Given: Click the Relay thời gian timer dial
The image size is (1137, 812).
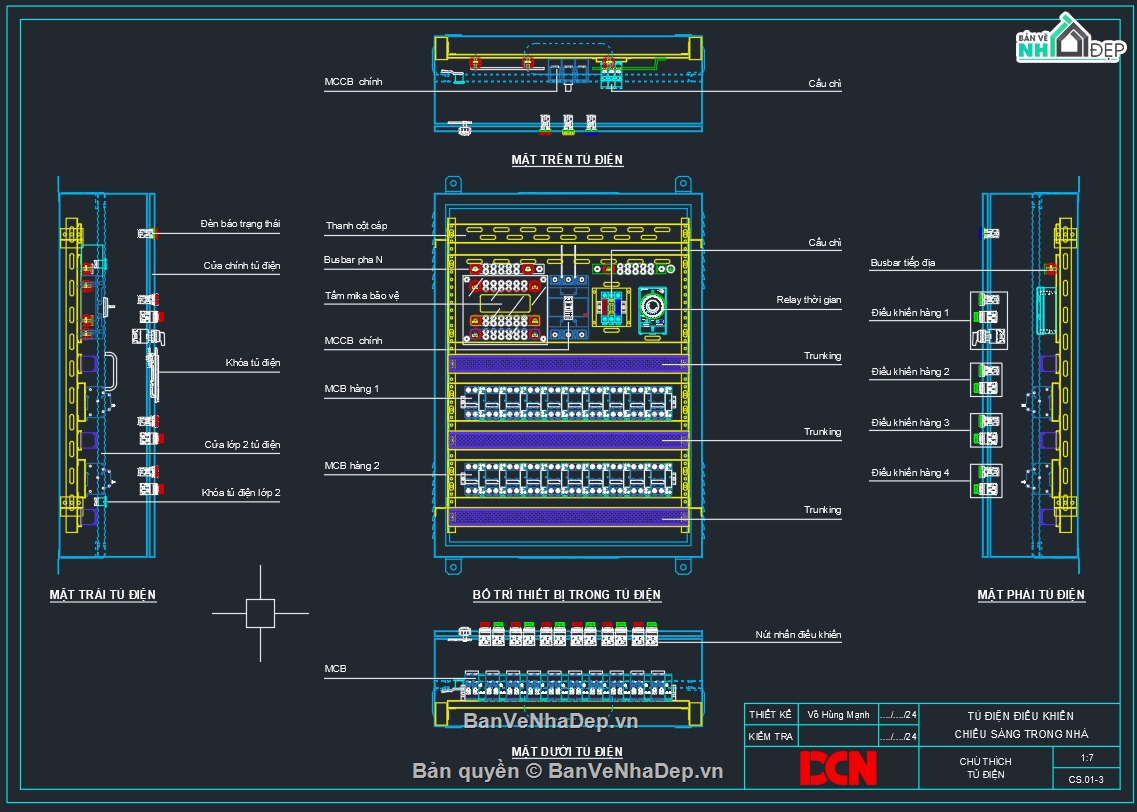Looking at the screenshot, I should 655,305.
